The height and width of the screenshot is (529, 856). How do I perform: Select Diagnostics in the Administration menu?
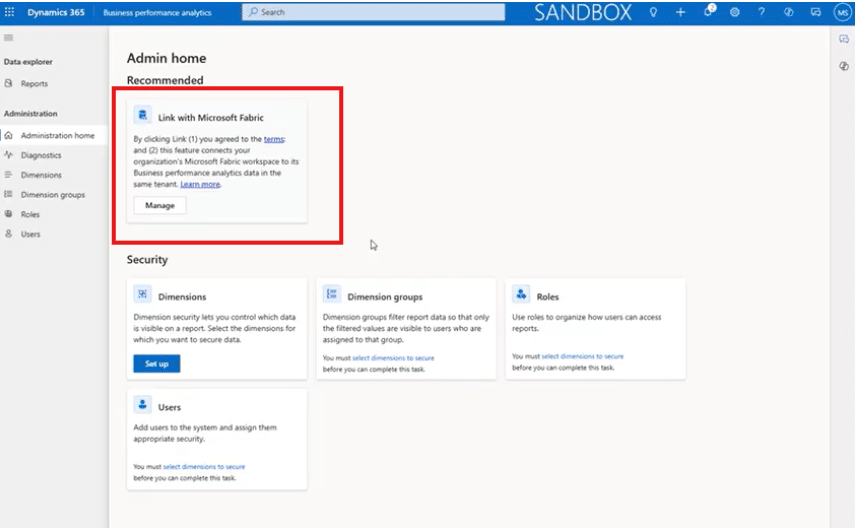click(x=40, y=155)
